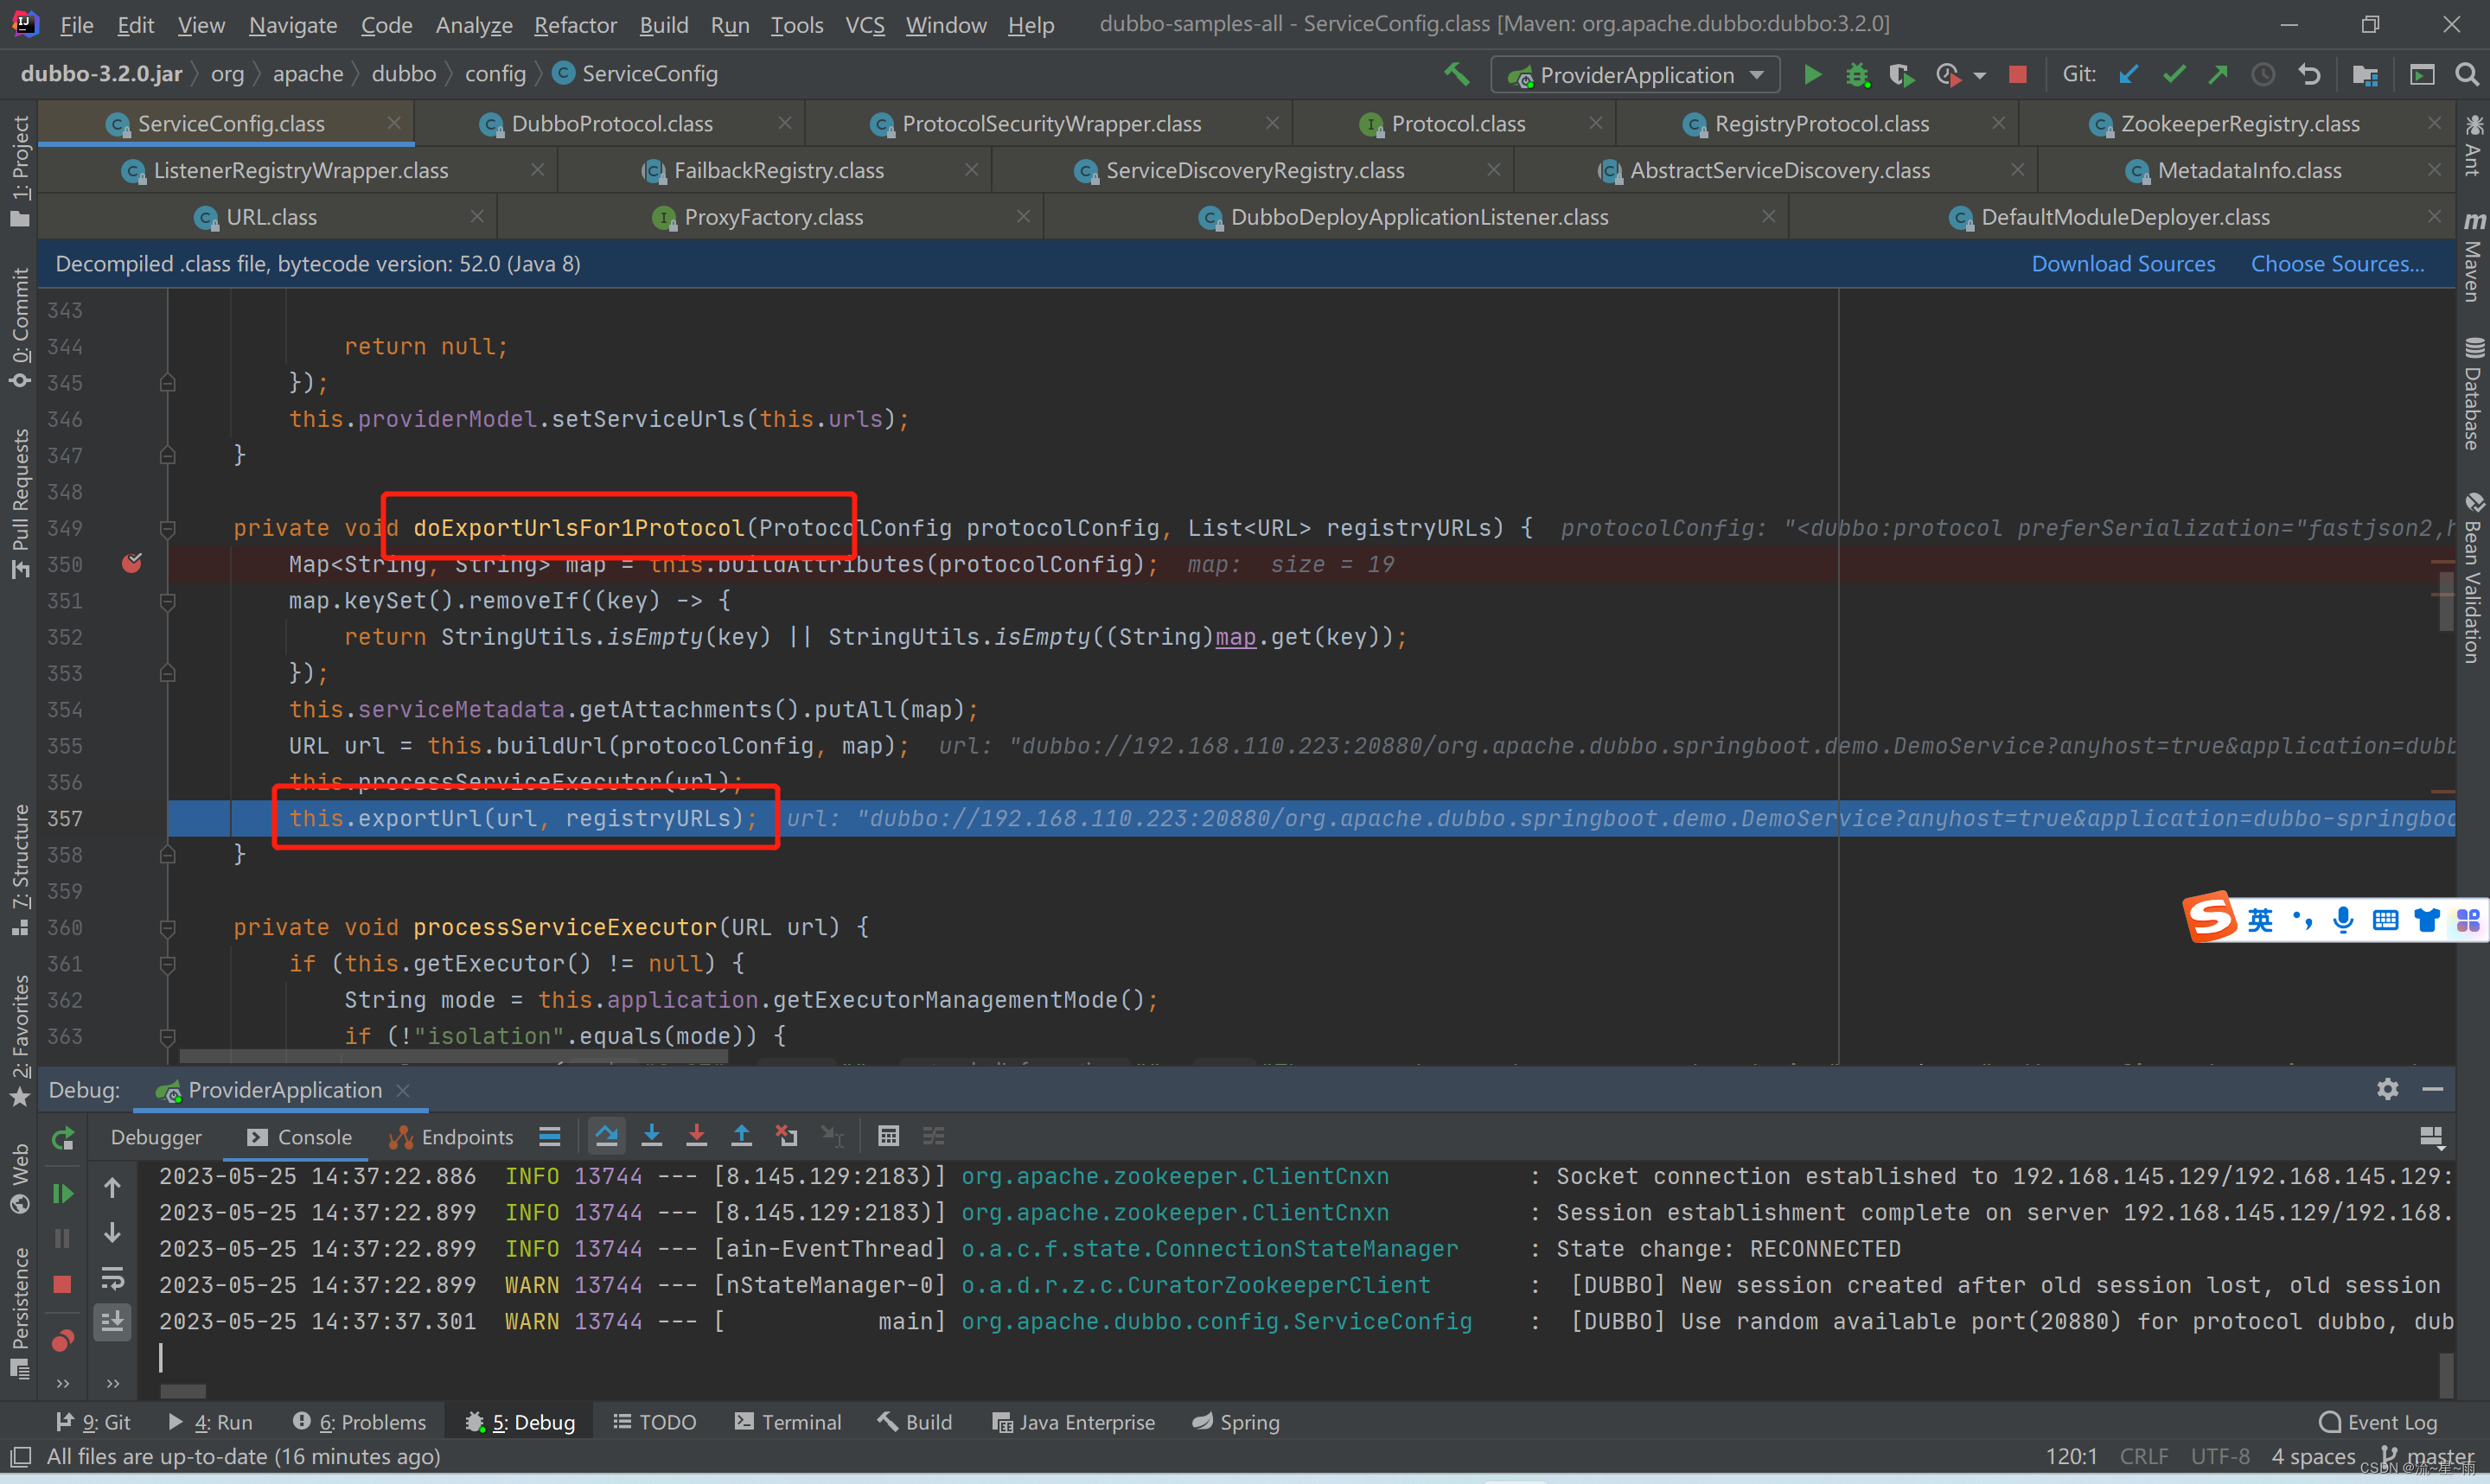Viewport: 2490px width, 1484px height.
Task: Switch to the ZookeeperRegistry.class tab
Action: [2239, 124]
